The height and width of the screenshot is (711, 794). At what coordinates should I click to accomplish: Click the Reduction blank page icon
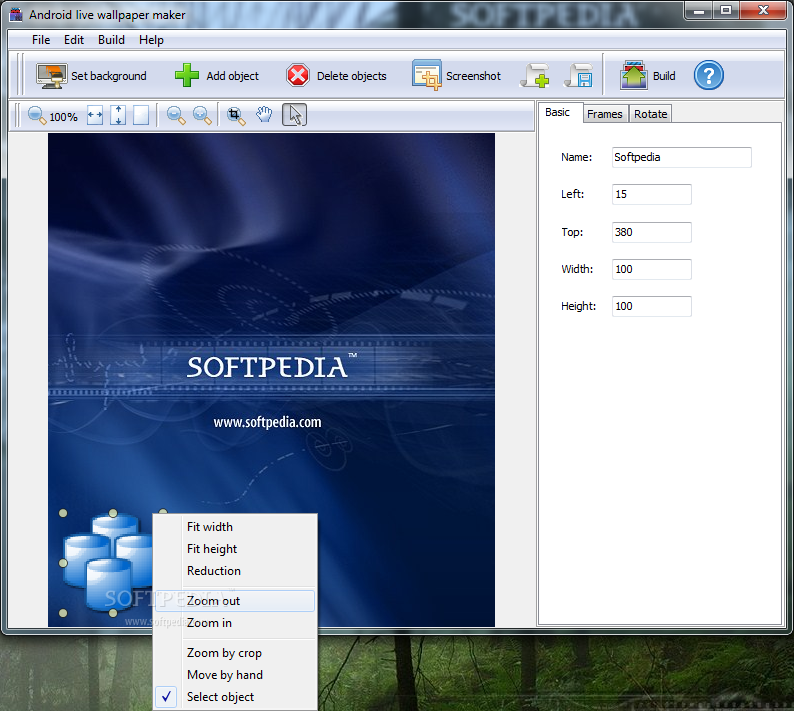pyautogui.click(x=141, y=115)
